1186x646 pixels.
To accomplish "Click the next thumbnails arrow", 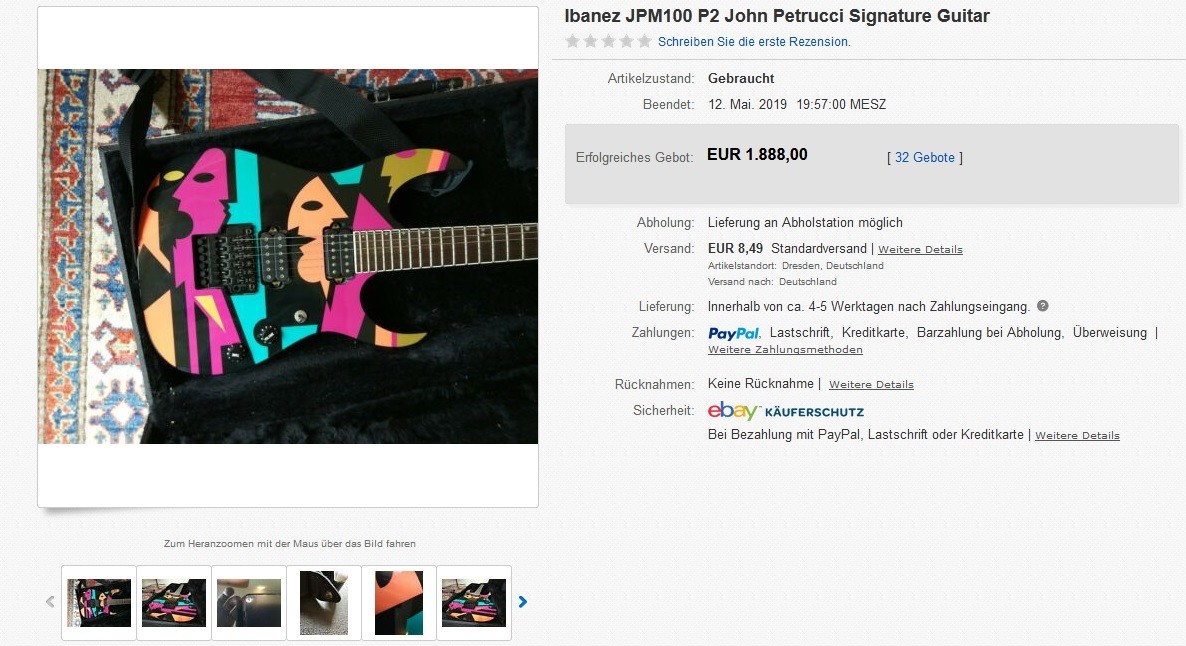I will (x=522, y=602).
